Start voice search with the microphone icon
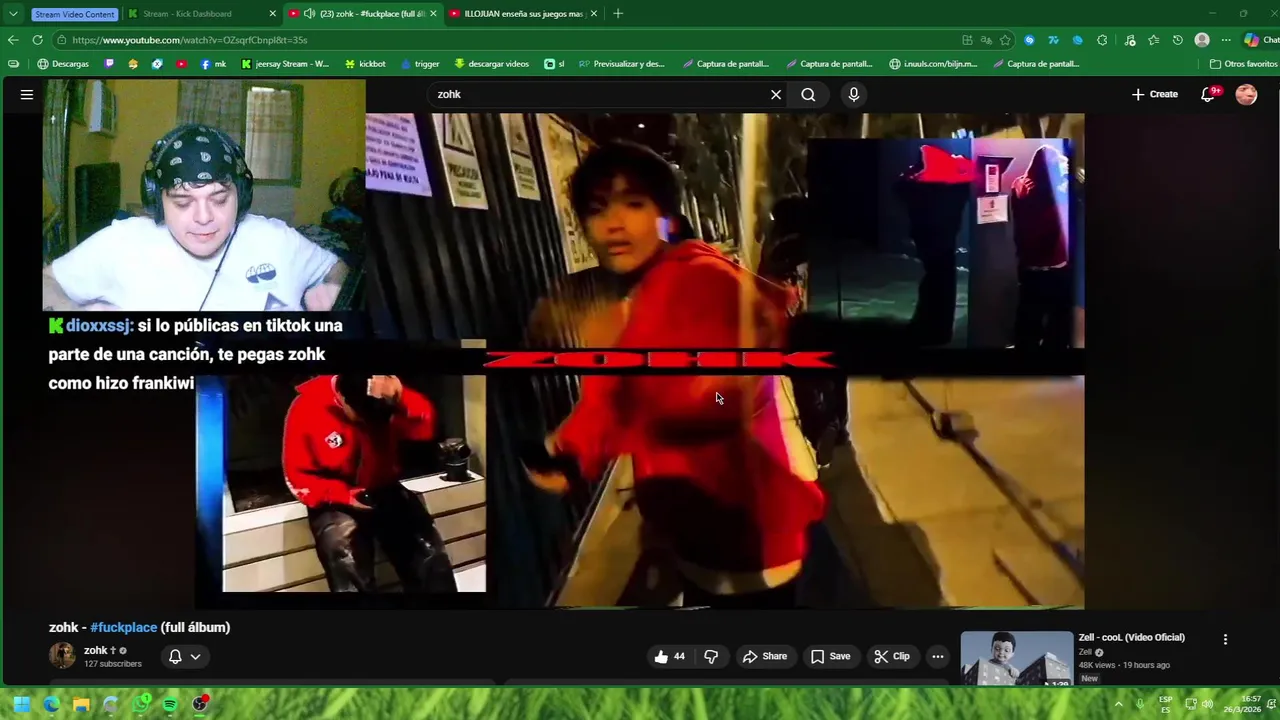The width and height of the screenshot is (1280, 720). coord(853,94)
